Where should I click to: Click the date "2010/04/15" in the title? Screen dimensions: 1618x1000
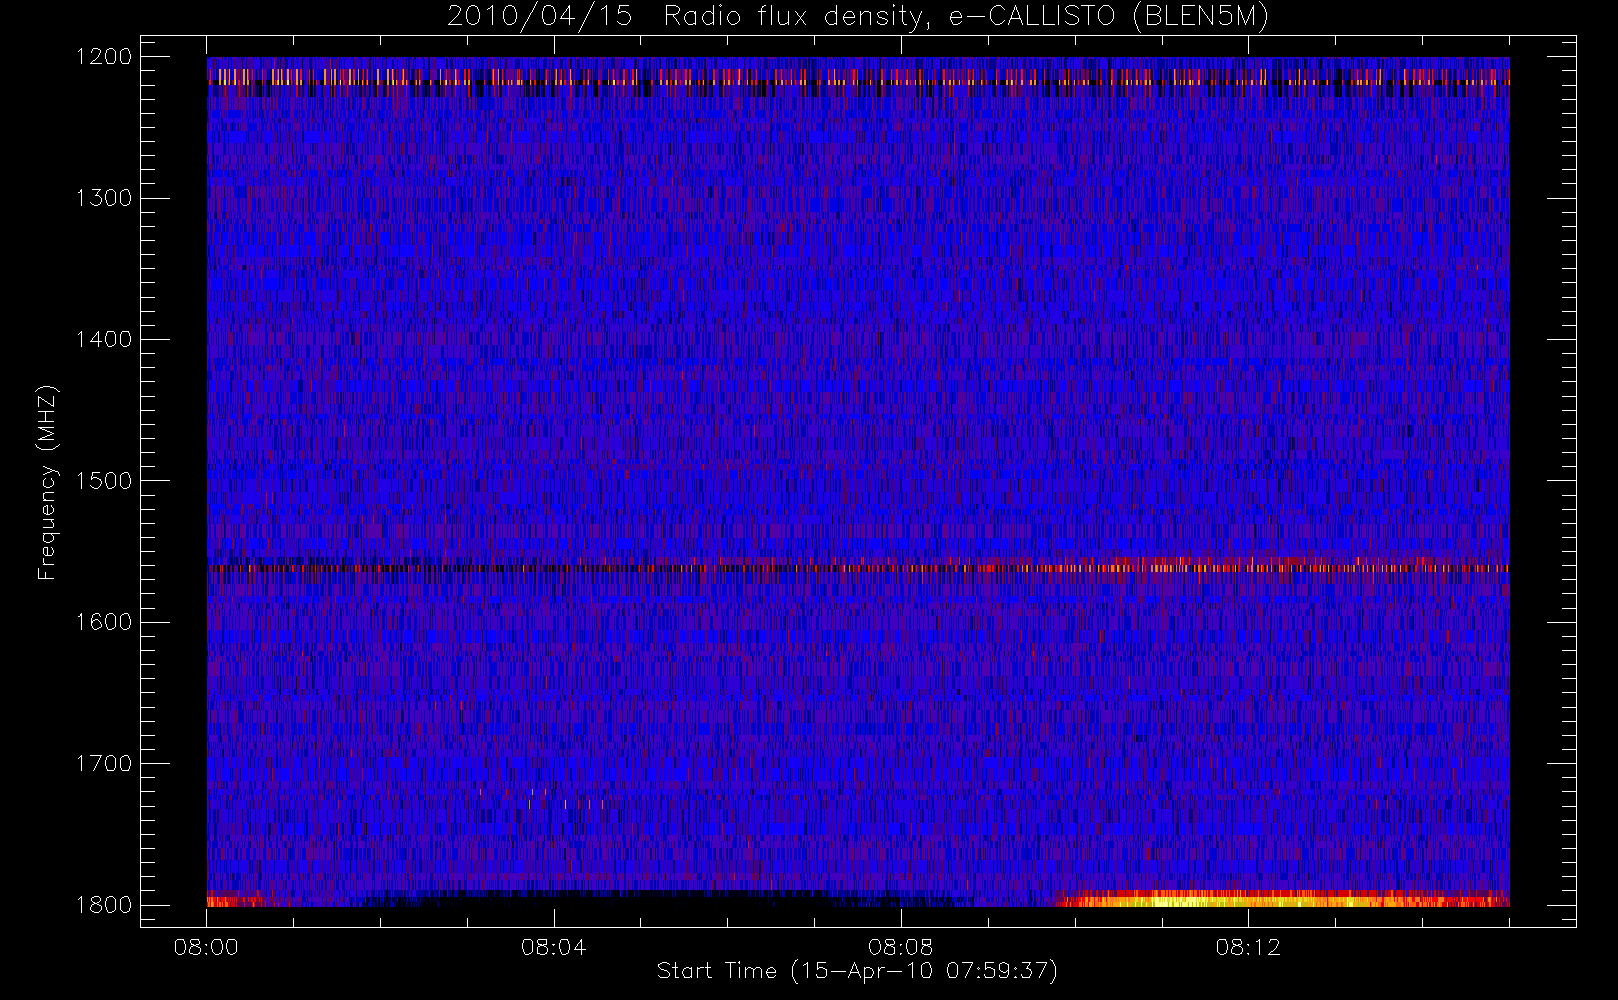coord(539,17)
